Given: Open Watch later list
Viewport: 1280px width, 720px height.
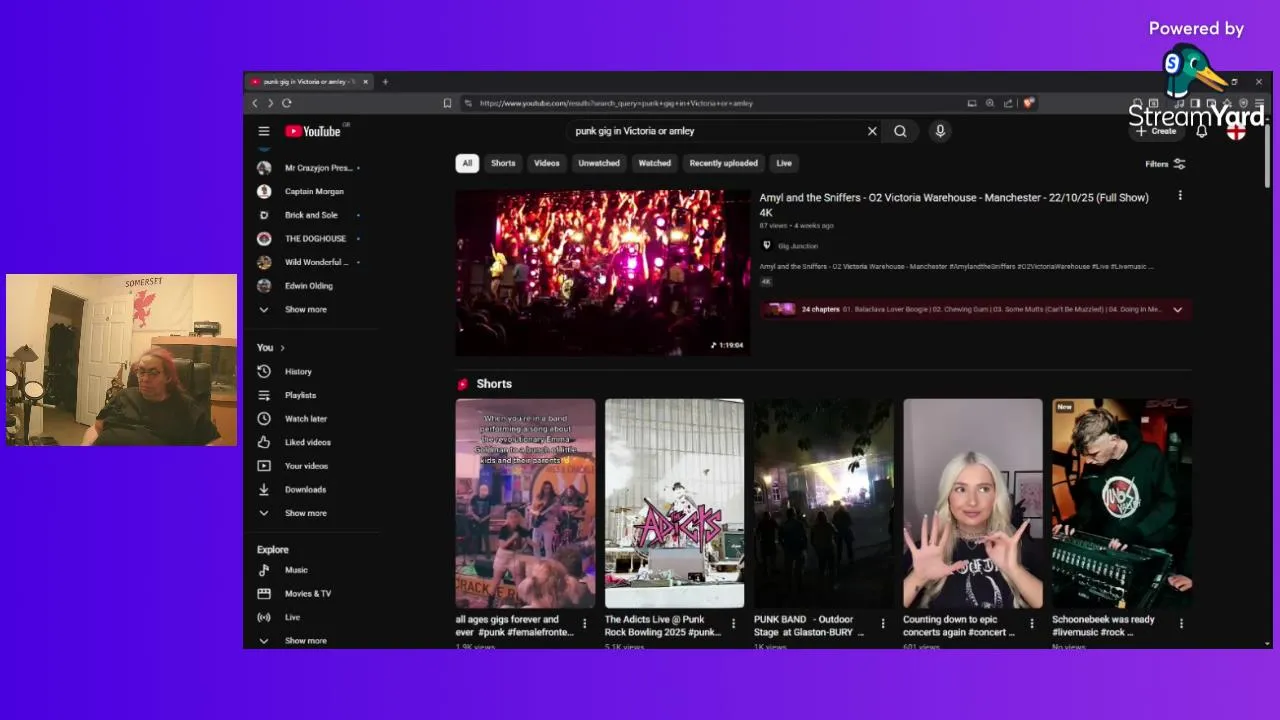Looking at the screenshot, I should pos(305,418).
